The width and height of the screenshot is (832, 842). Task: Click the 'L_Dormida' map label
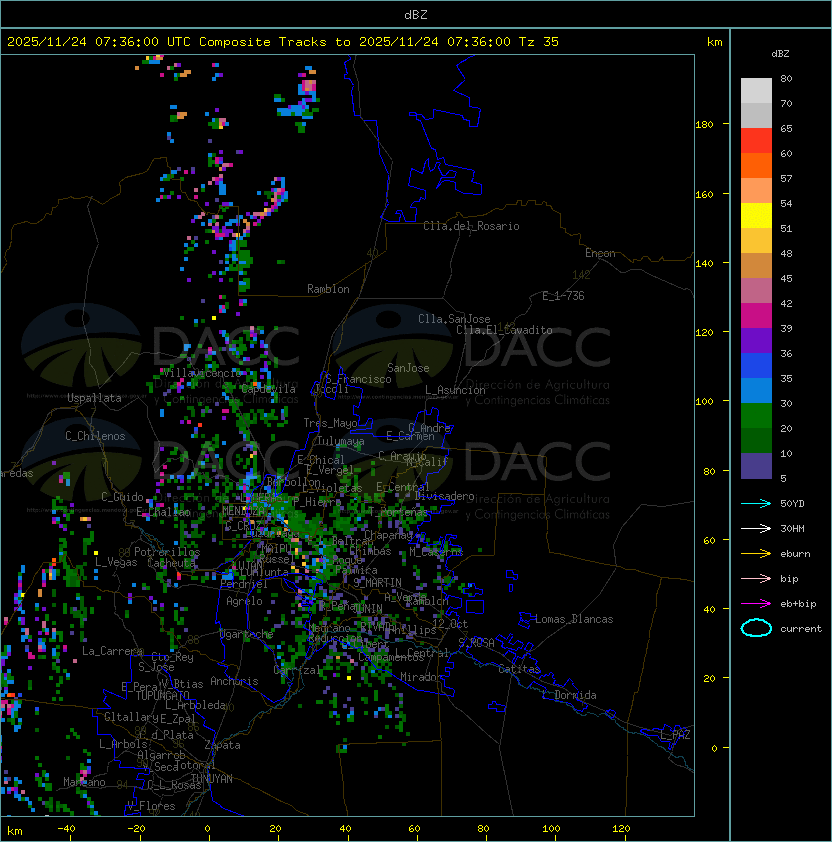click(x=569, y=695)
